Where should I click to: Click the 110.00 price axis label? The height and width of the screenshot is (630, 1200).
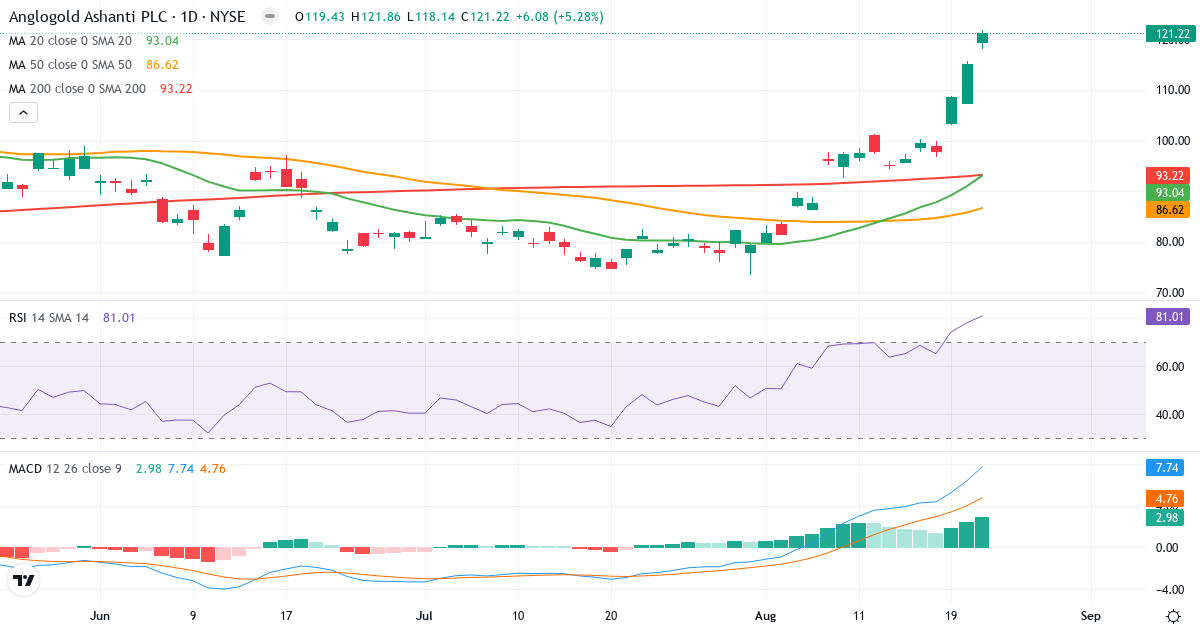1172,90
